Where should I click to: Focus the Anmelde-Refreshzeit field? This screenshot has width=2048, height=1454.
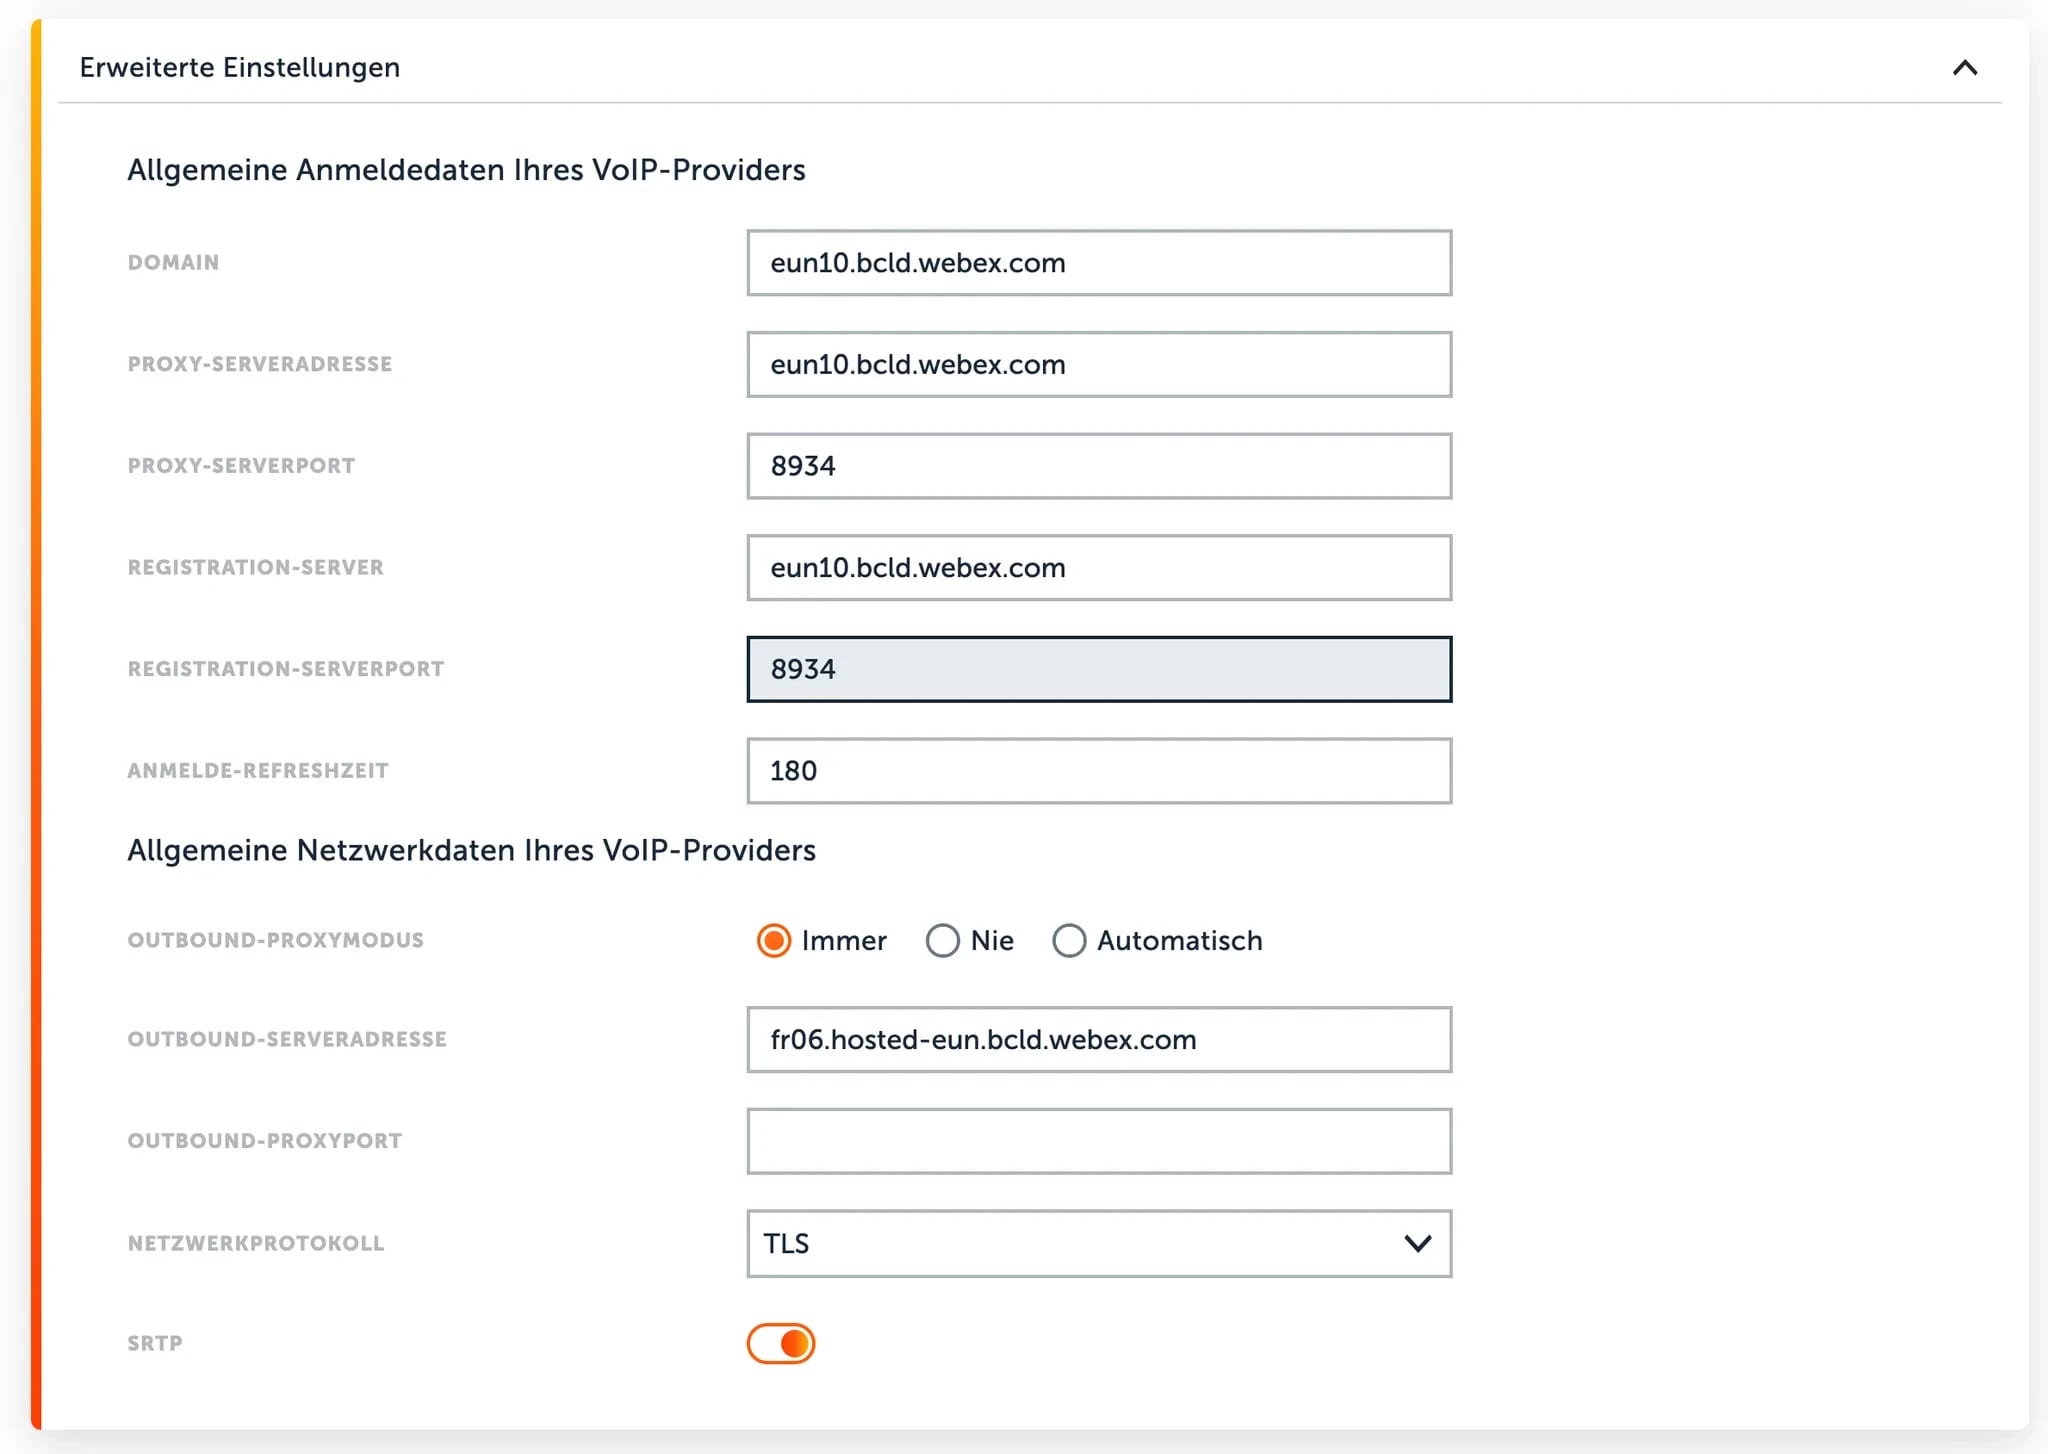click(x=1098, y=771)
